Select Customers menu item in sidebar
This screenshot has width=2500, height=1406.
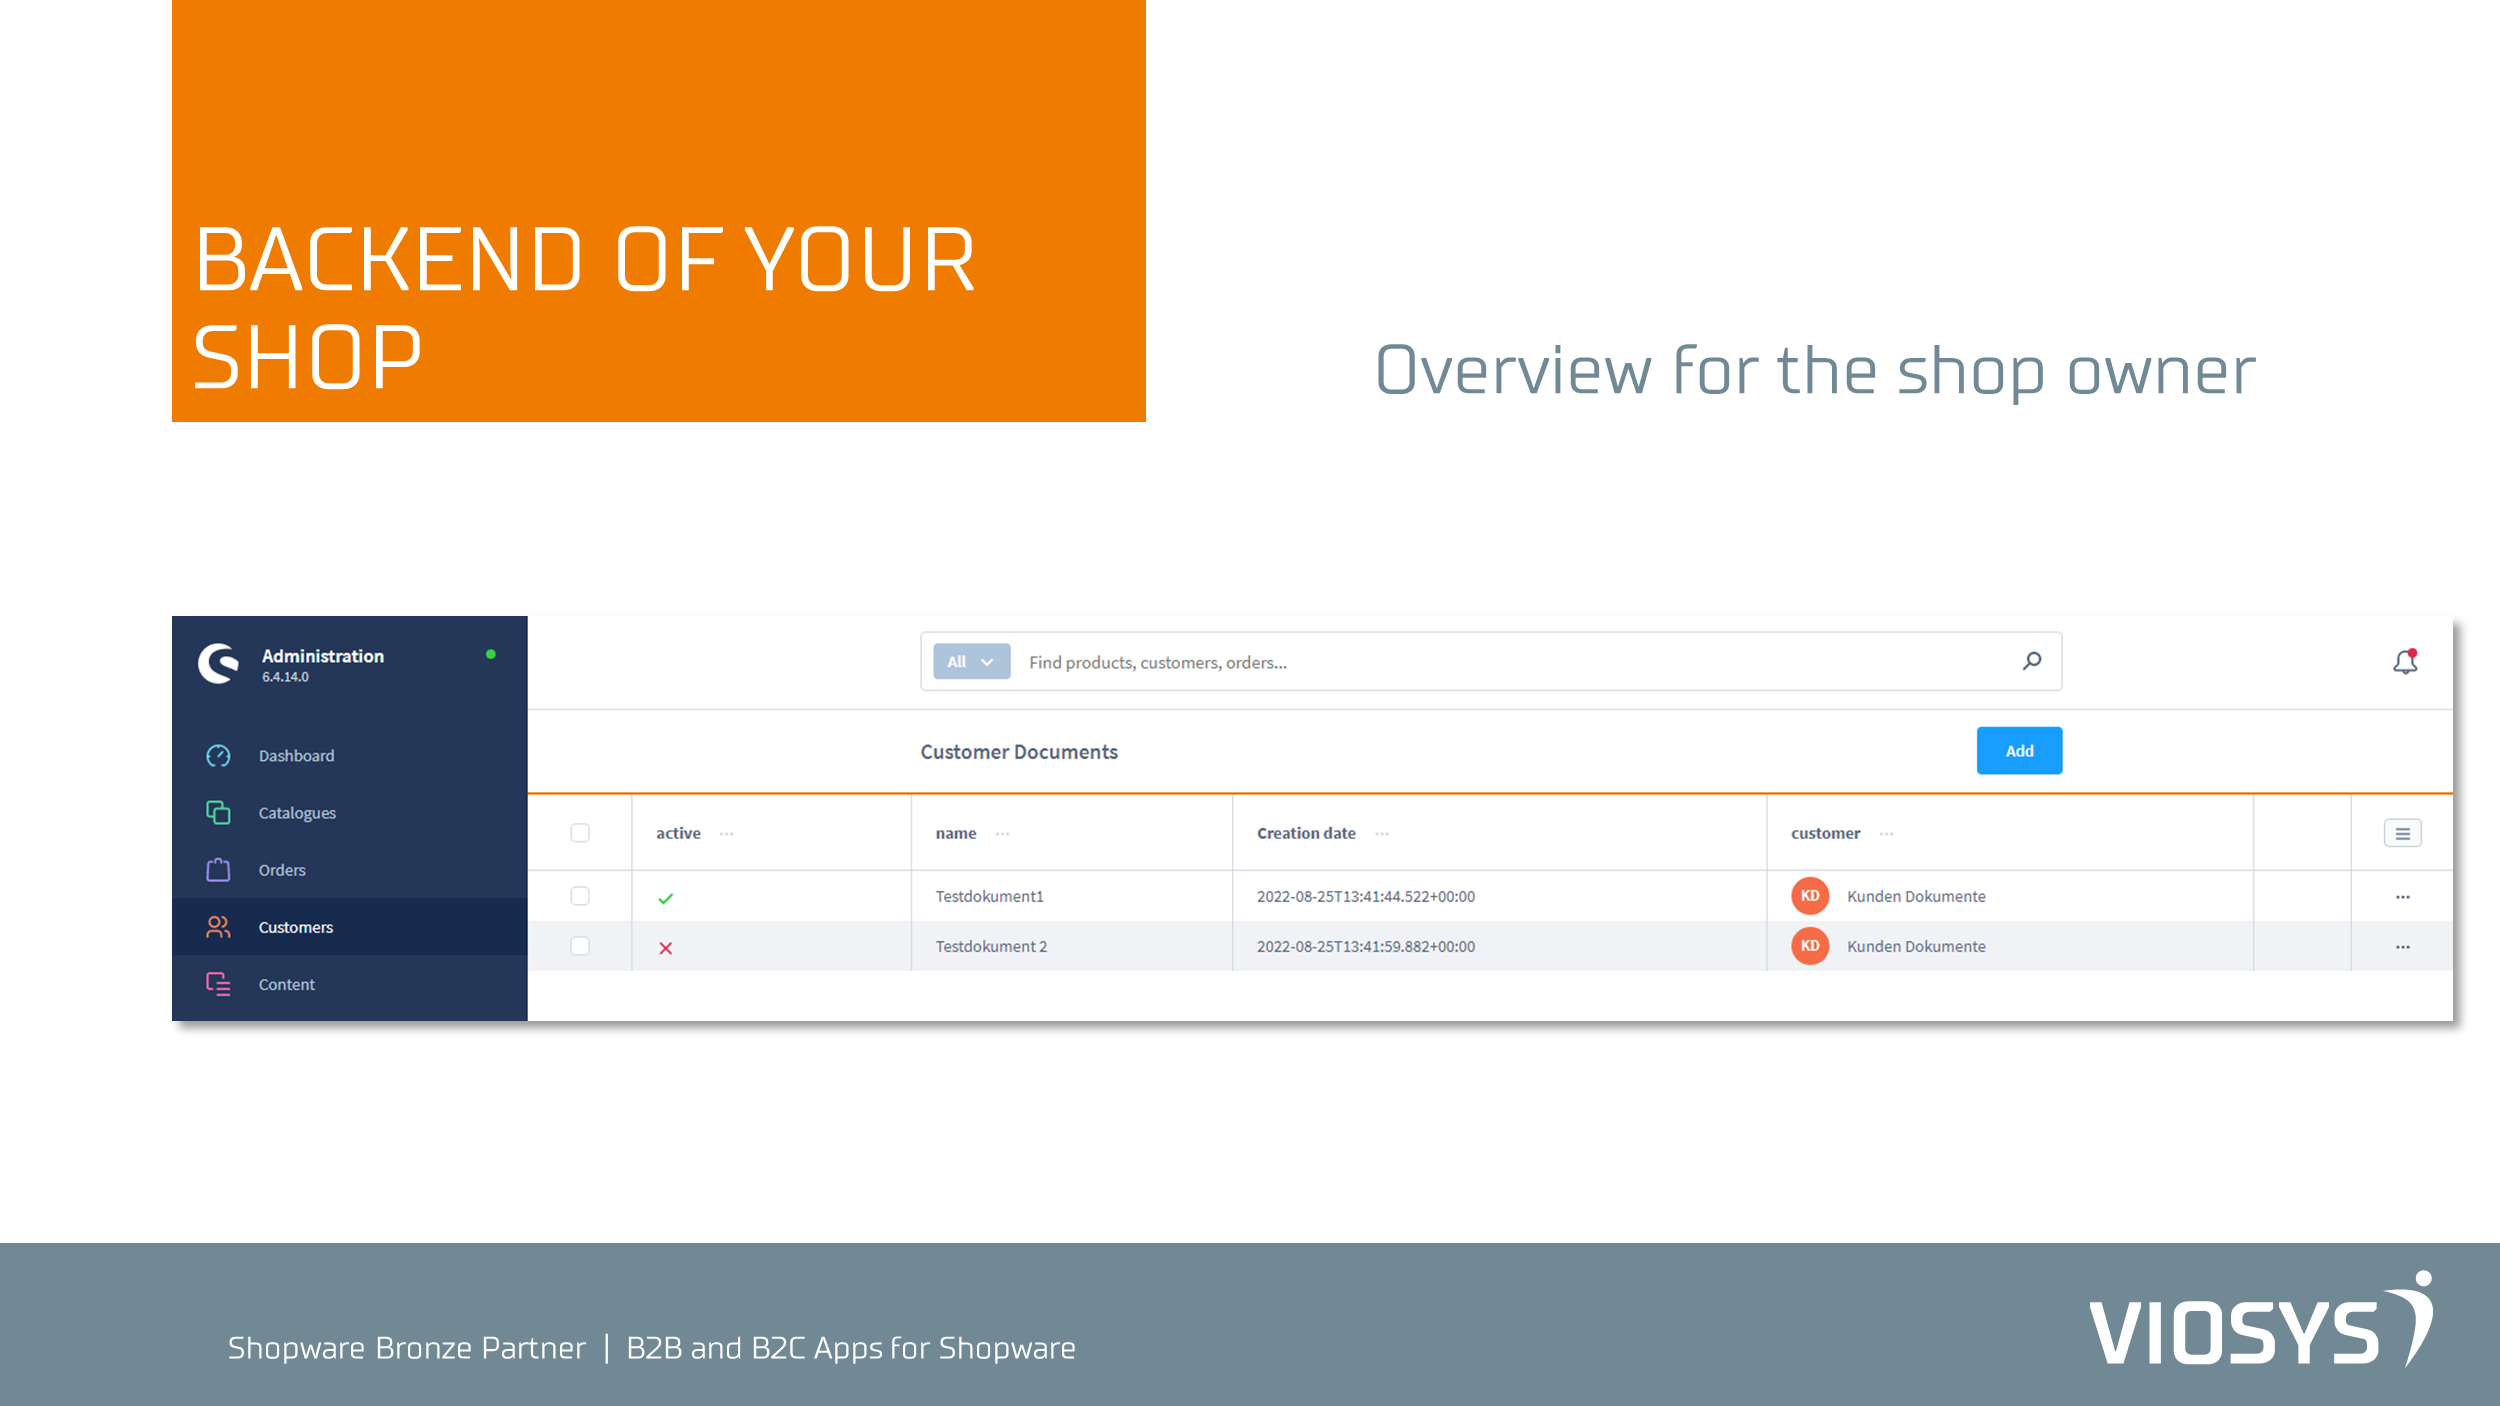(295, 927)
